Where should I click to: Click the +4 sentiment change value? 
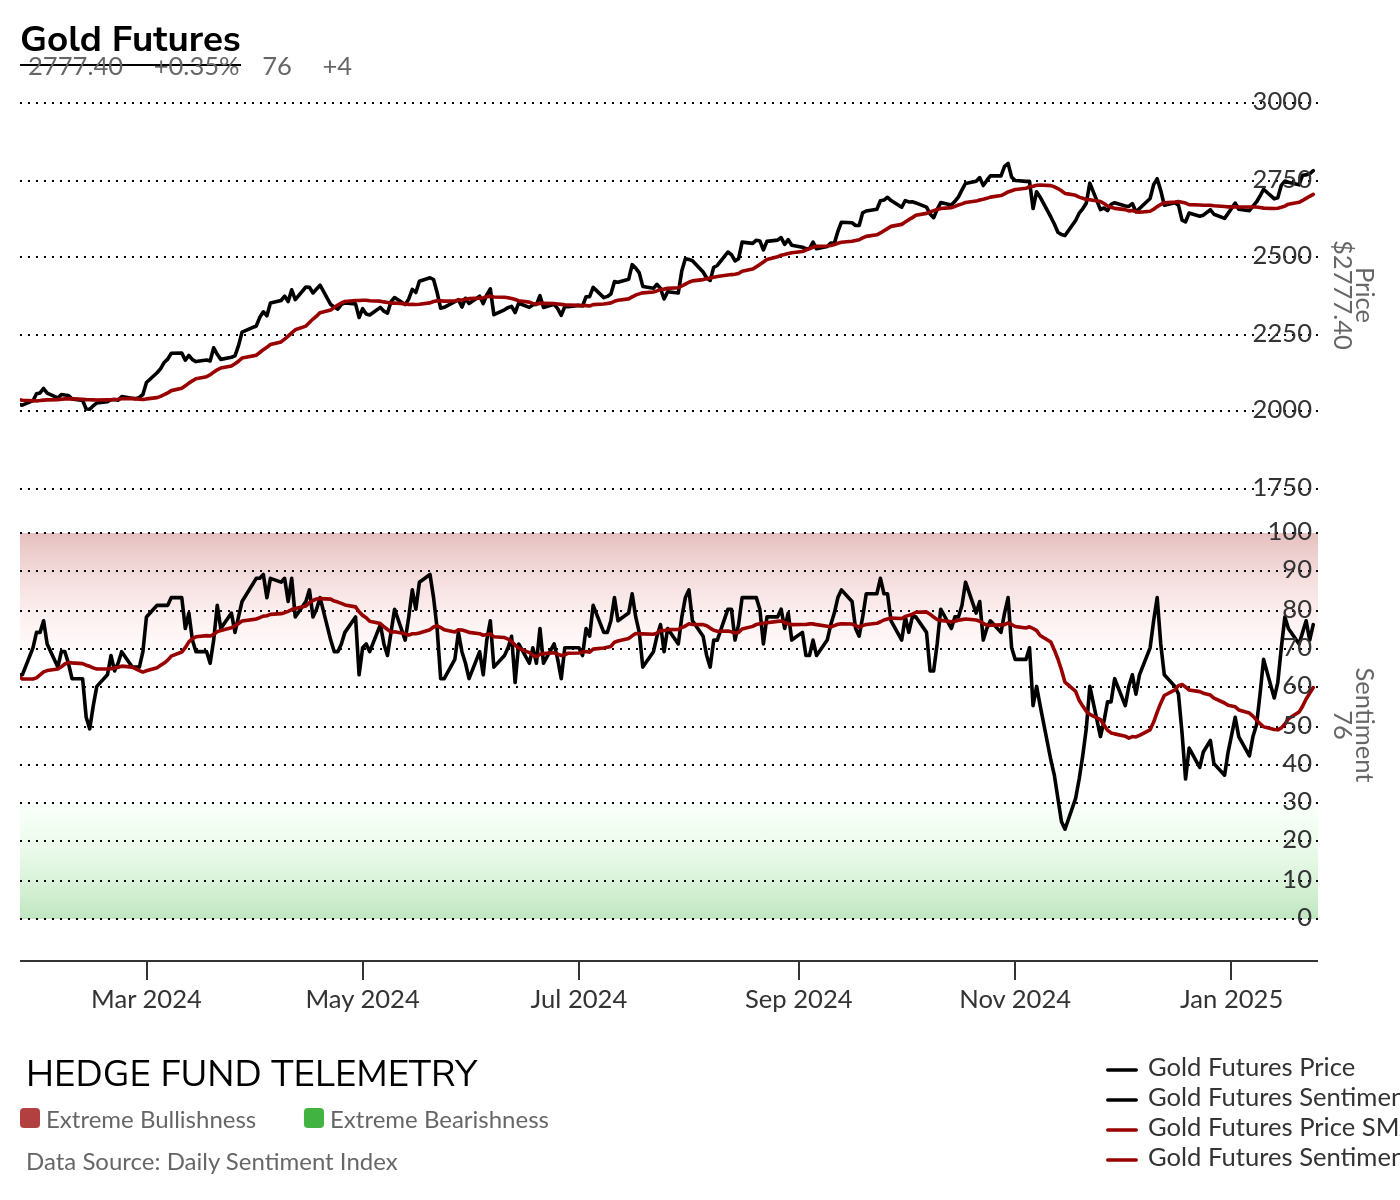coord(337,67)
